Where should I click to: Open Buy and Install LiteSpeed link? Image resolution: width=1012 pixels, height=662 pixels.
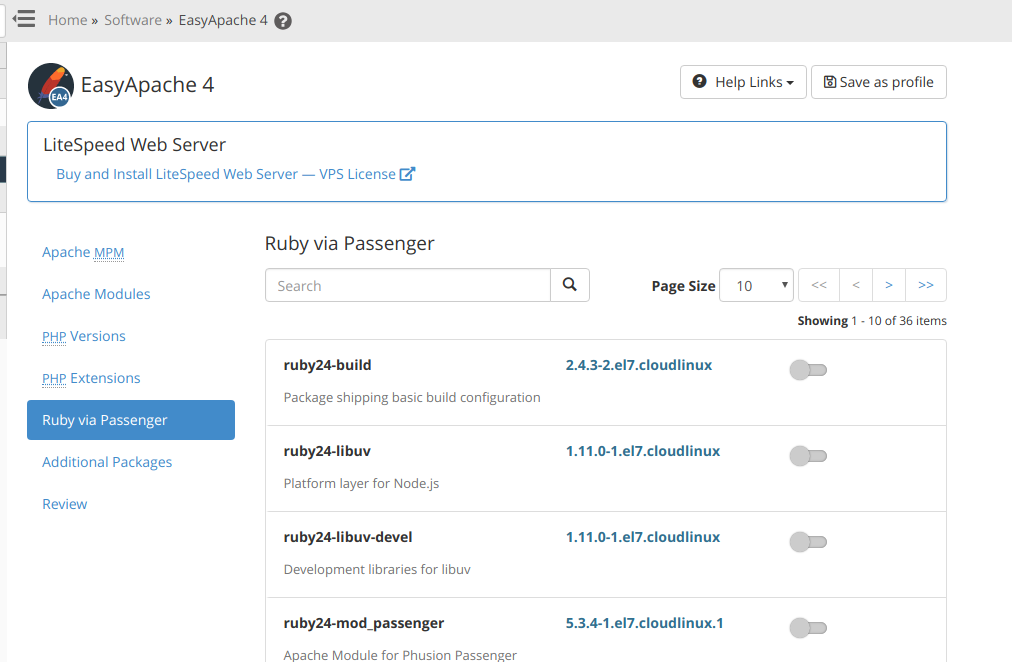click(x=235, y=174)
